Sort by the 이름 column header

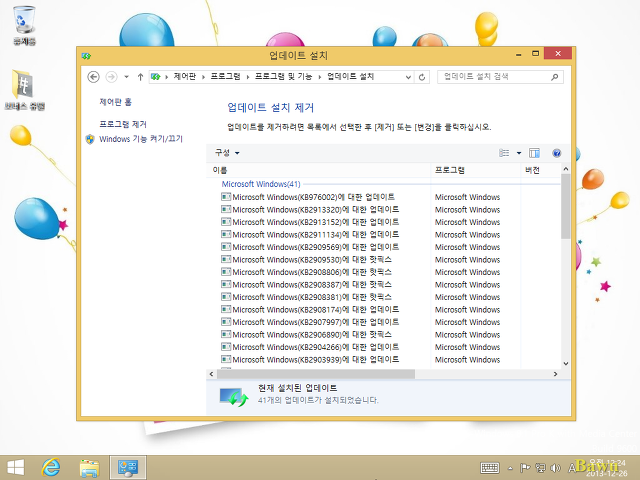318,170
